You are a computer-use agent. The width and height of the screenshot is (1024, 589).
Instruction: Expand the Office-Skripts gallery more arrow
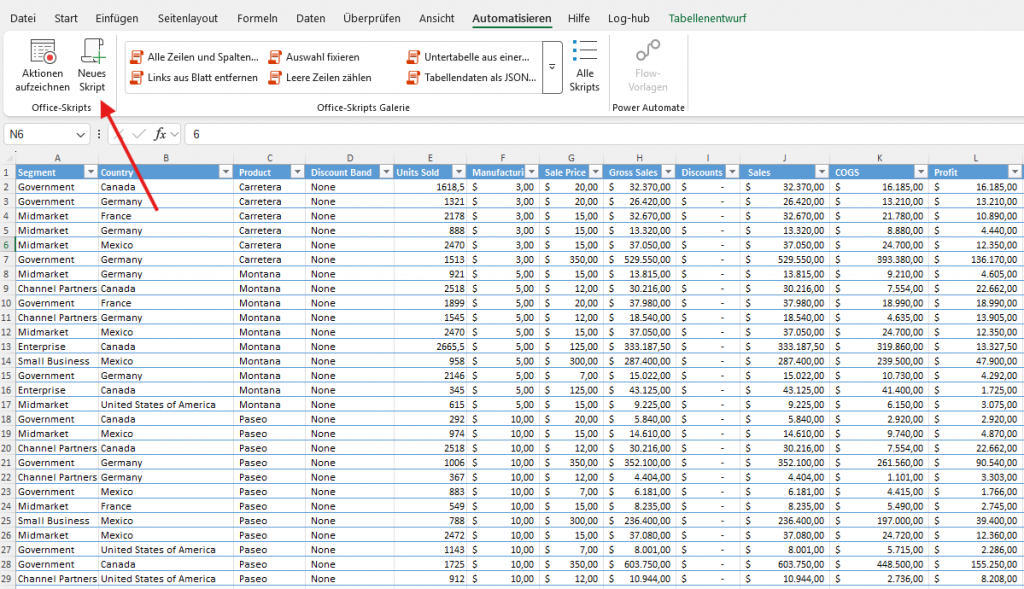point(552,67)
